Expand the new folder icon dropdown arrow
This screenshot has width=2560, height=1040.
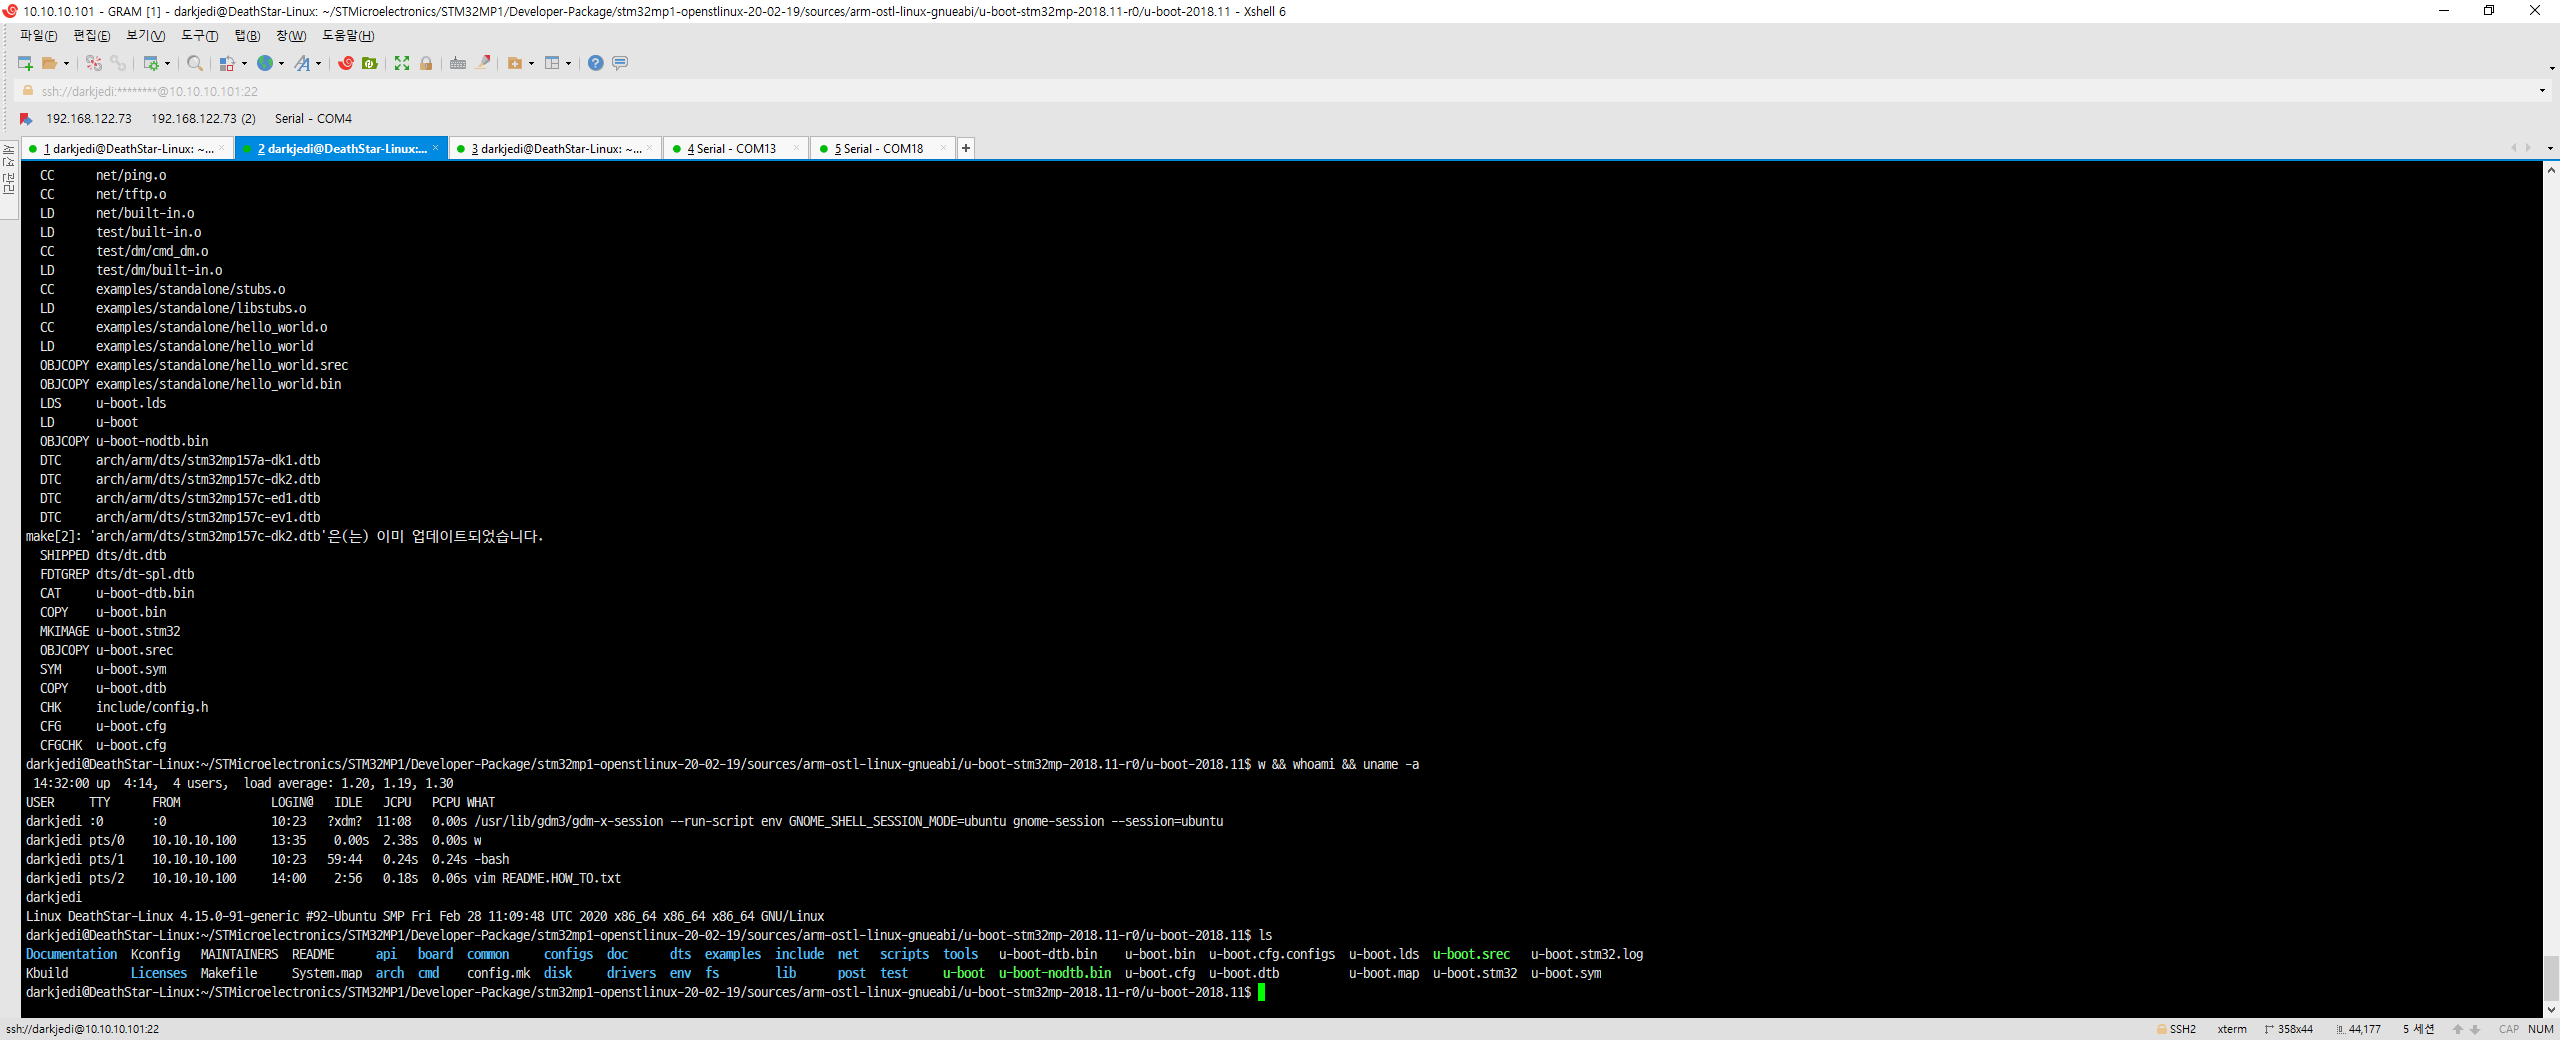pyautogui.click(x=532, y=64)
